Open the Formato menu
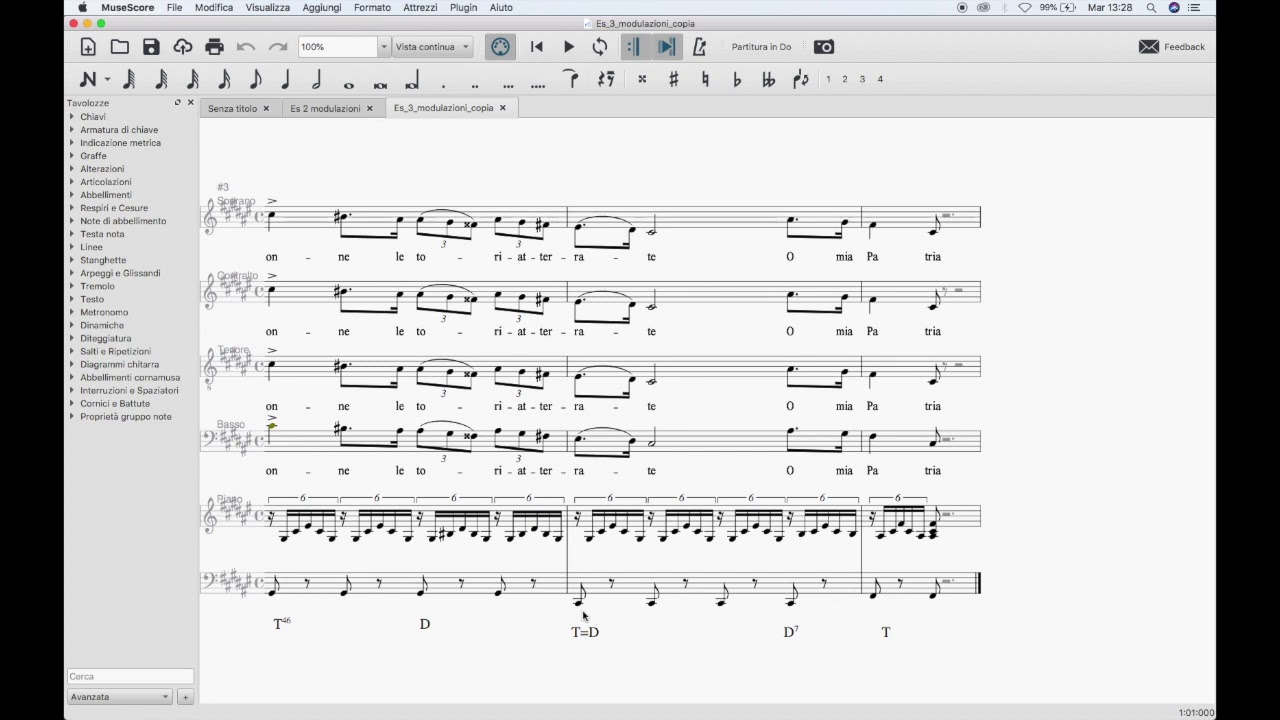 point(372,7)
